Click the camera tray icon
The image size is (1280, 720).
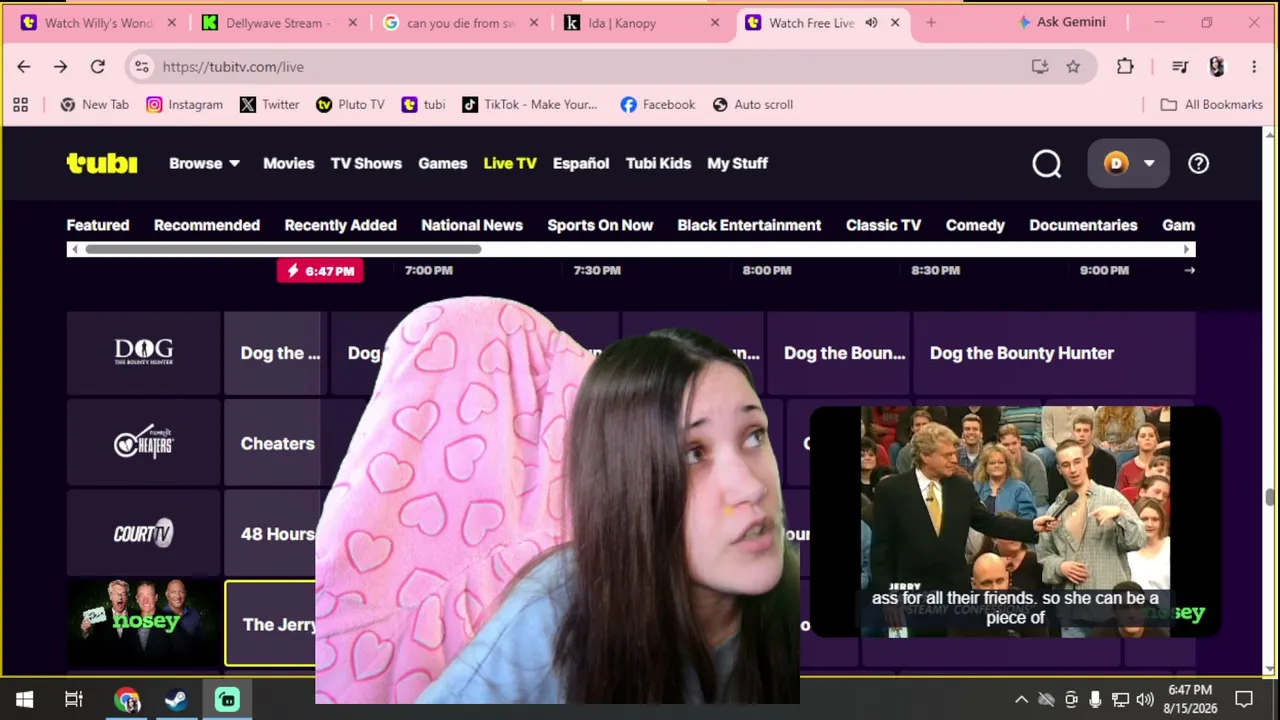tap(1071, 700)
